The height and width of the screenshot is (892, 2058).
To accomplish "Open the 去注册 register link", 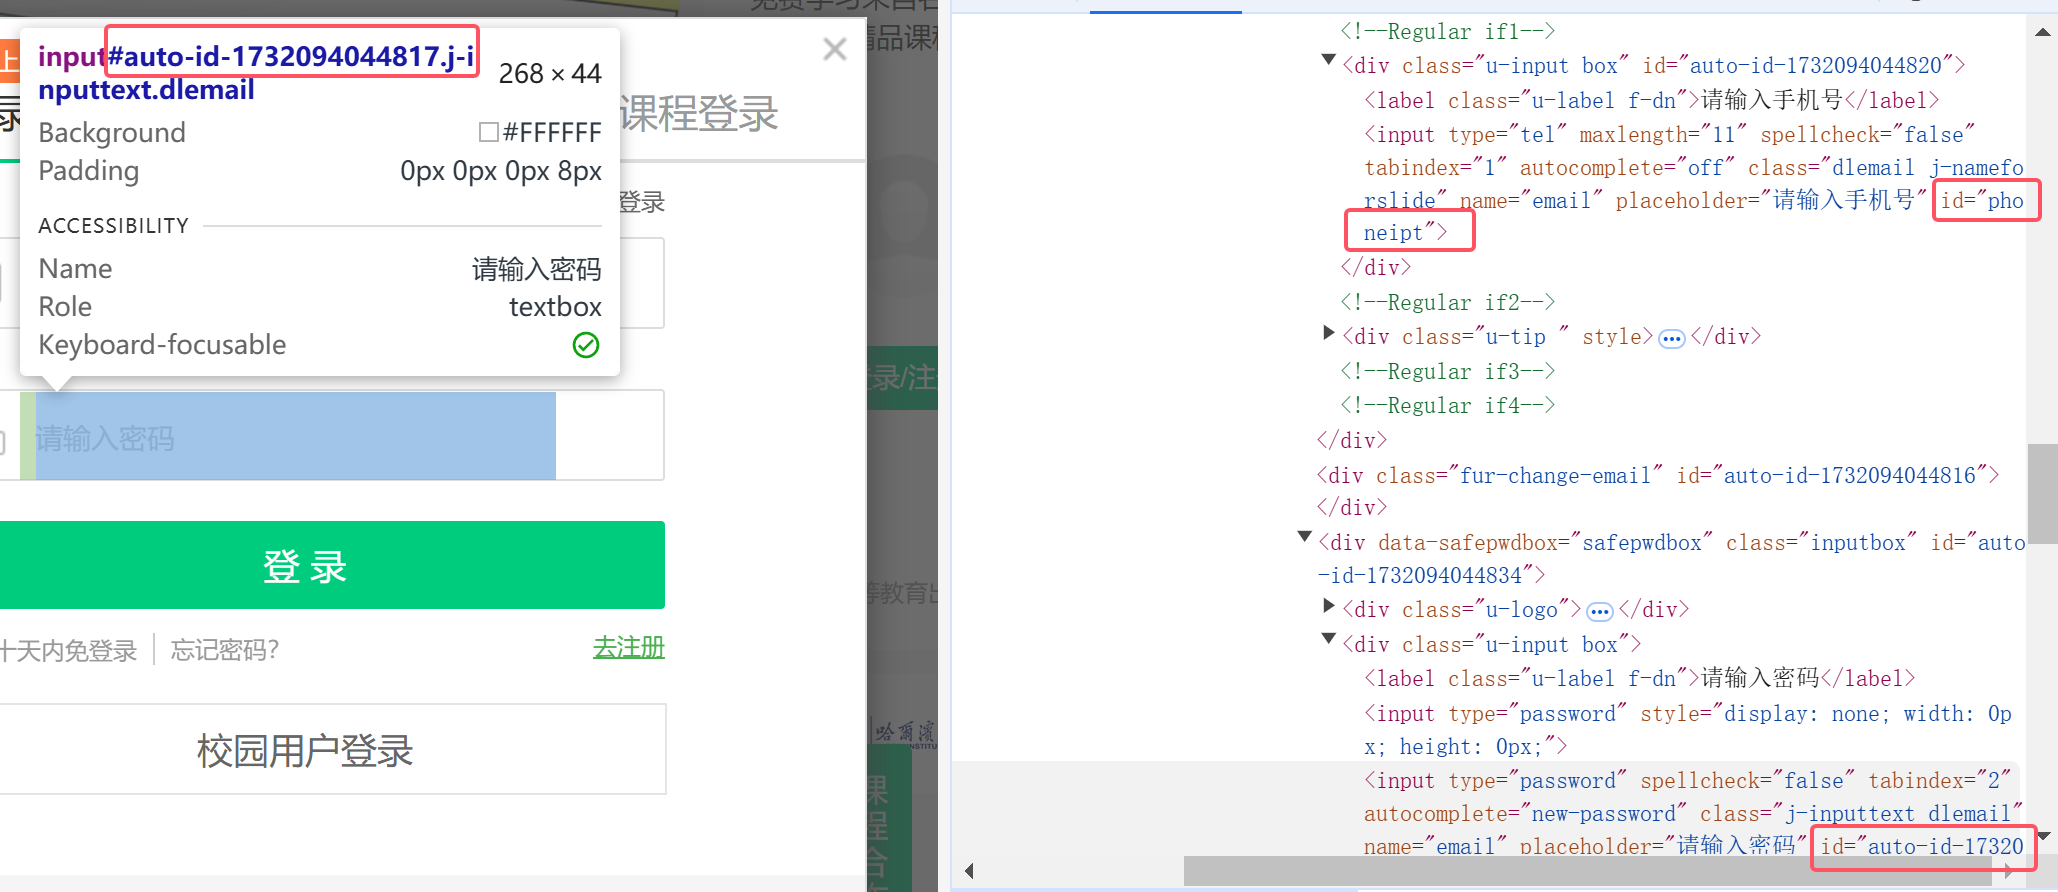I will (x=628, y=648).
